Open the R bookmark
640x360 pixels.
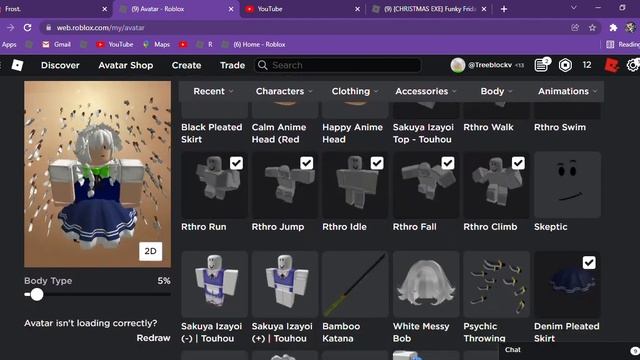204,44
